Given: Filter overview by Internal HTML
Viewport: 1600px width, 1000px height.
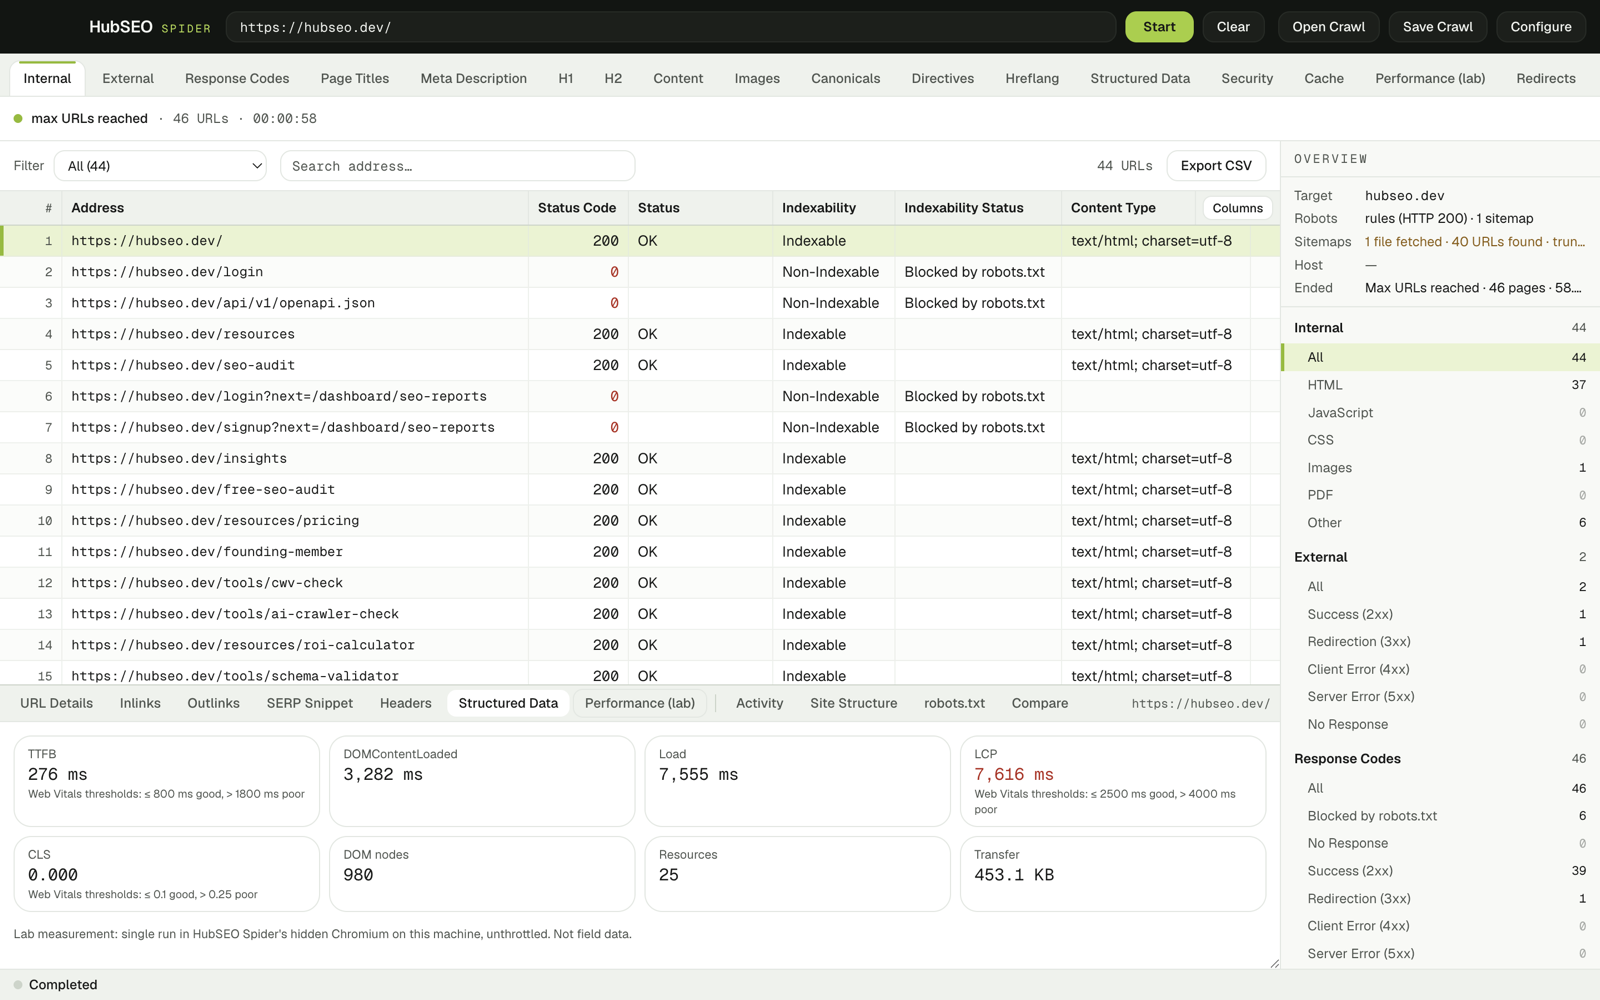Looking at the screenshot, I should click(1440, 385).
